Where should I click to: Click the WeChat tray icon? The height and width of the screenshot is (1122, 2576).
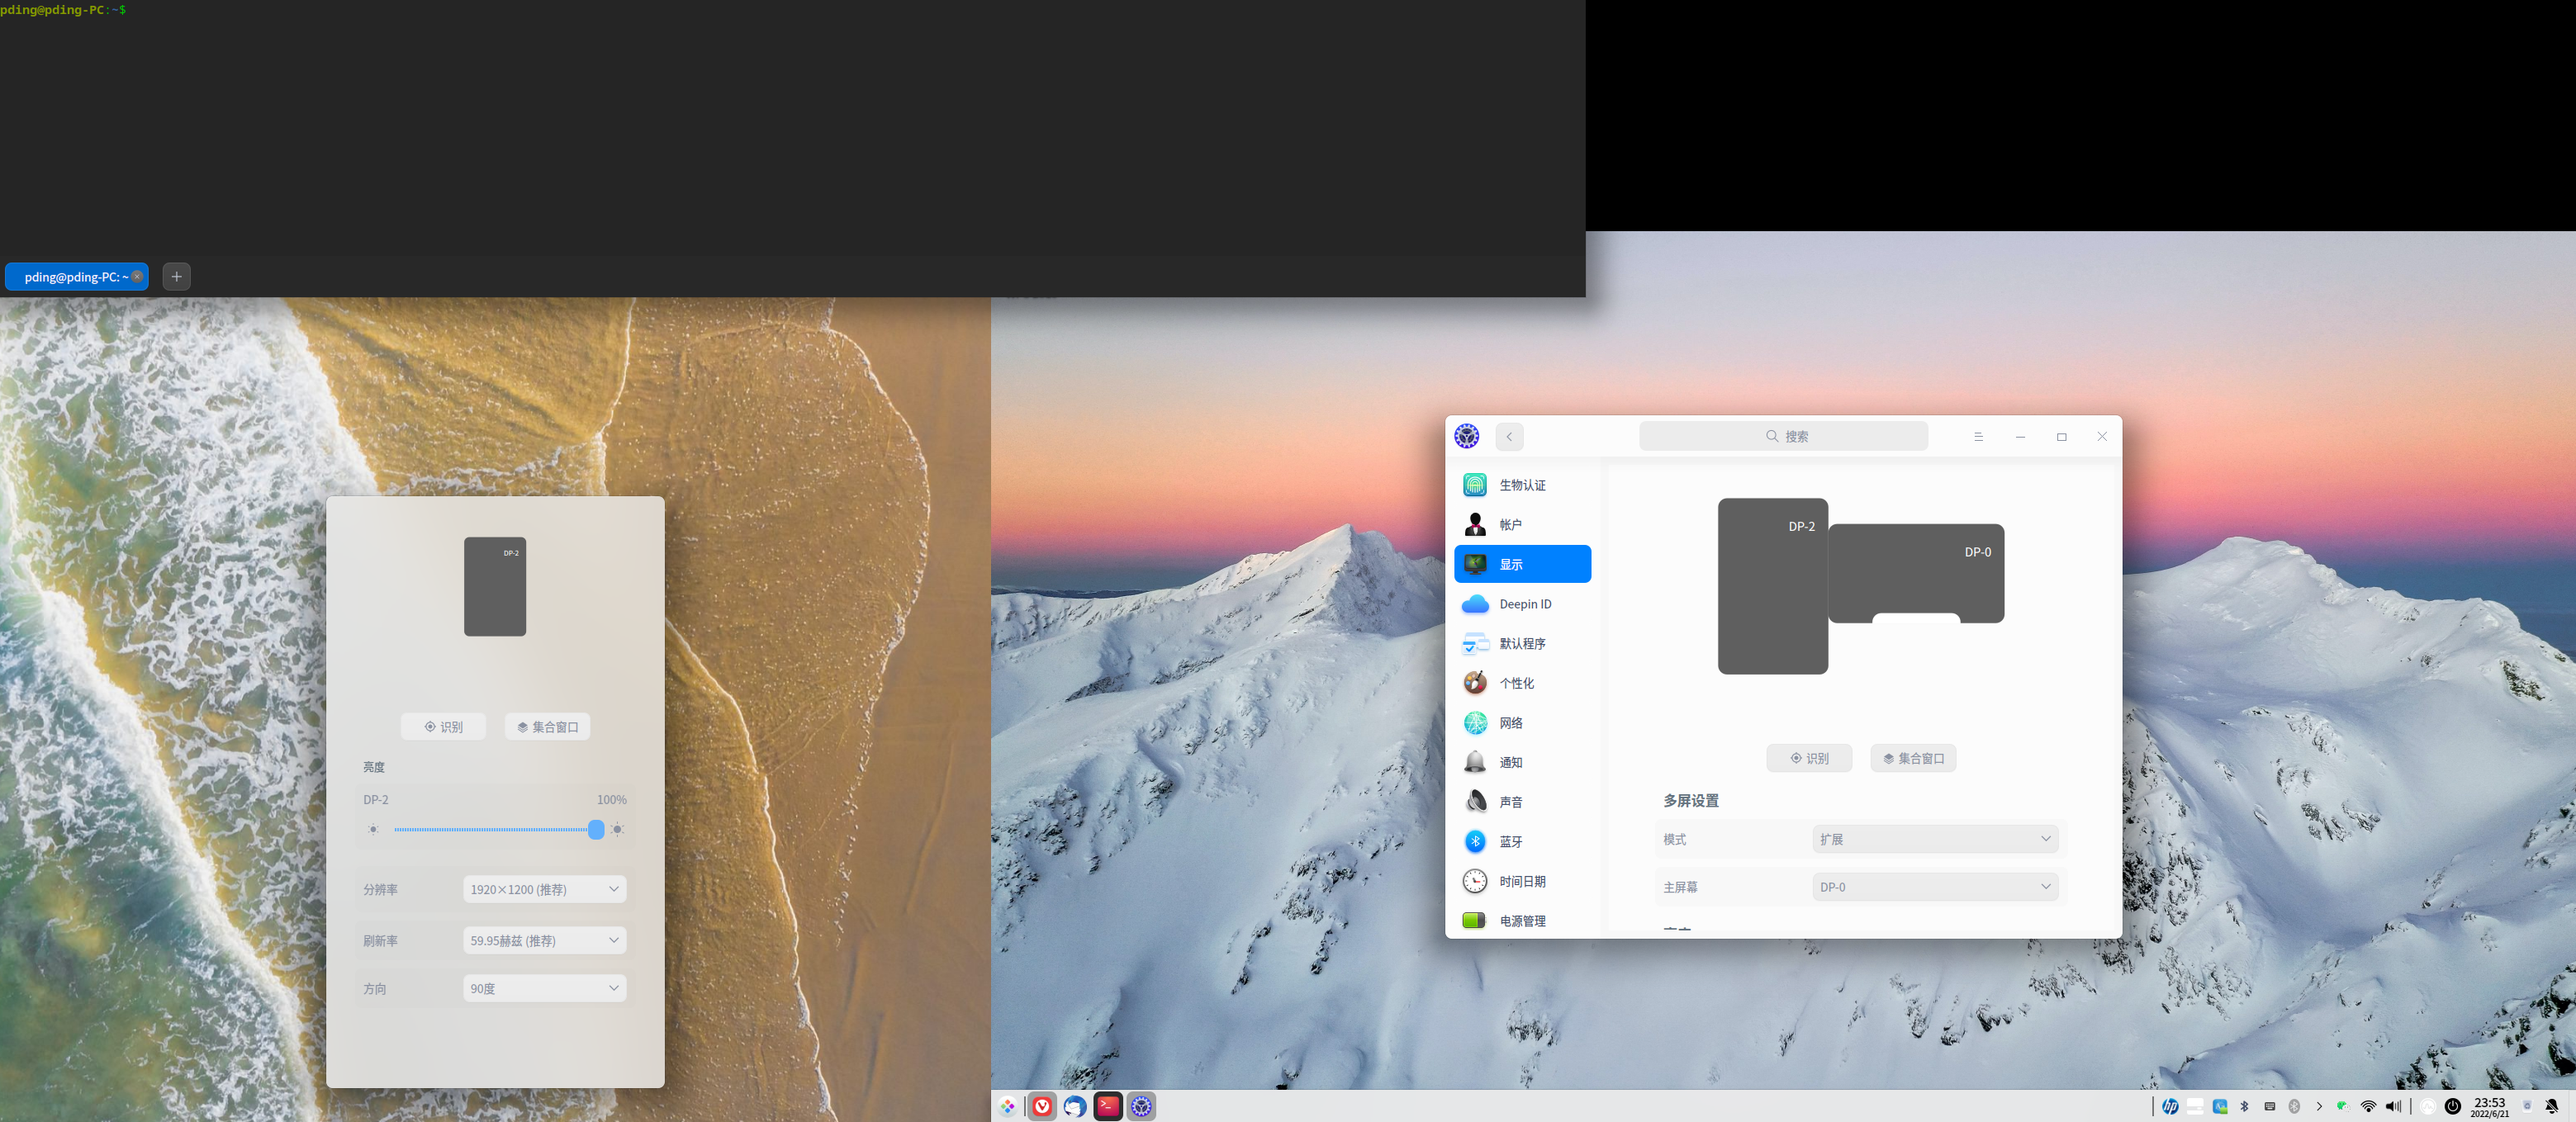tap(2342, 1106)
